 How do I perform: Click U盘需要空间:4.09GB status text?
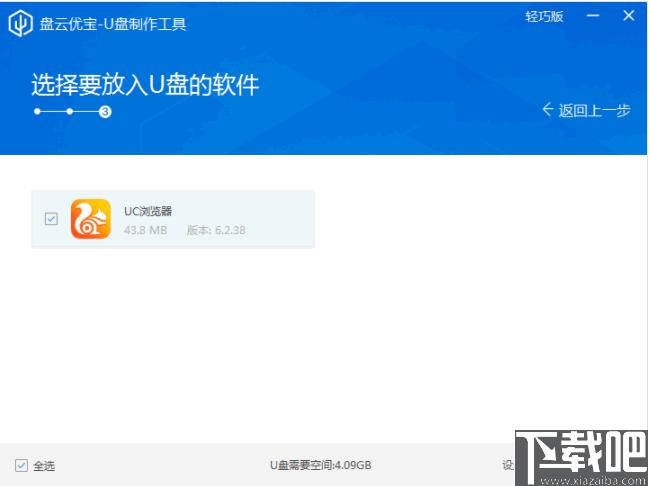point(321,465)
